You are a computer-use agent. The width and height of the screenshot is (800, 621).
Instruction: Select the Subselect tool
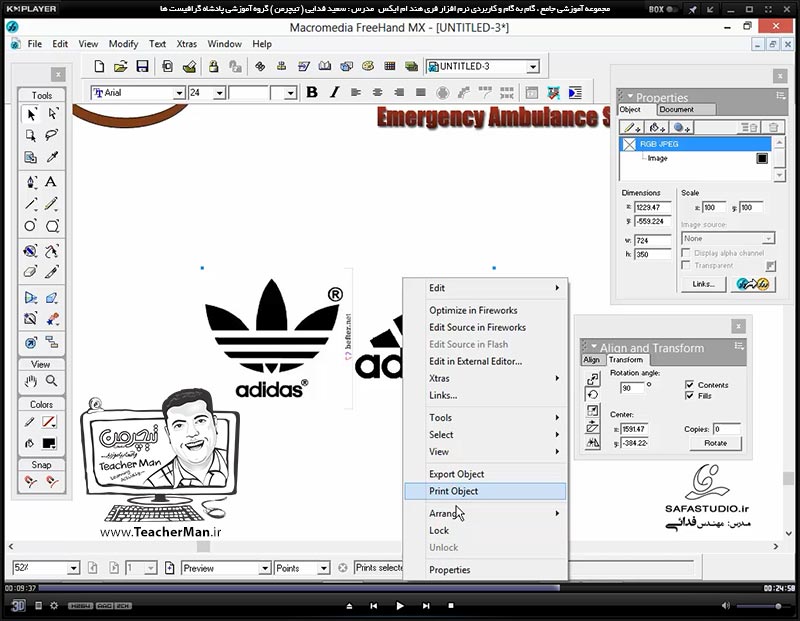pyautogui.click(x=52, y=114)
